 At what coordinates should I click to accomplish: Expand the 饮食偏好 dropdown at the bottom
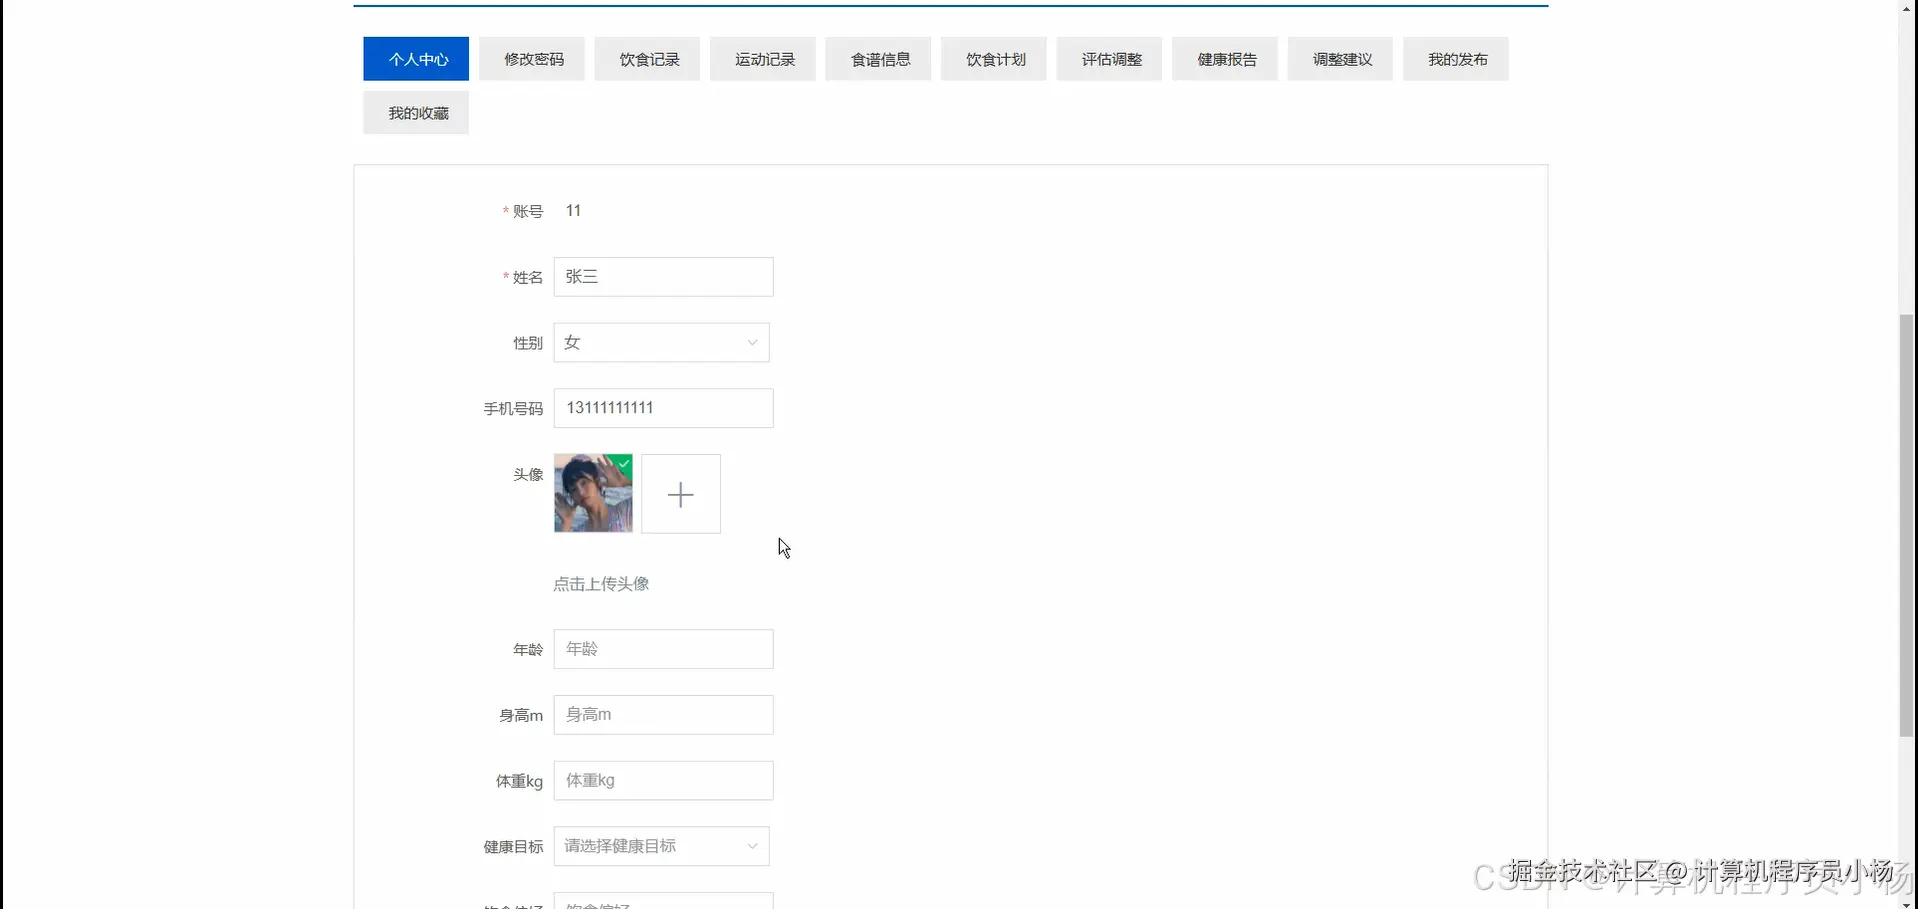(663, 901)
